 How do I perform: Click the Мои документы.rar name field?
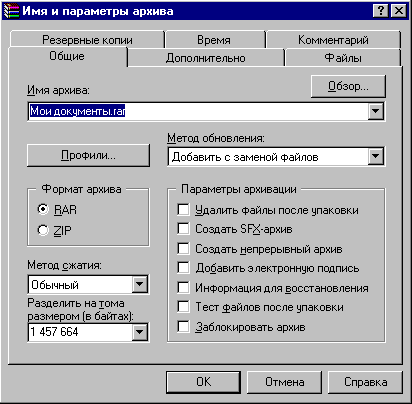point(199,111)
